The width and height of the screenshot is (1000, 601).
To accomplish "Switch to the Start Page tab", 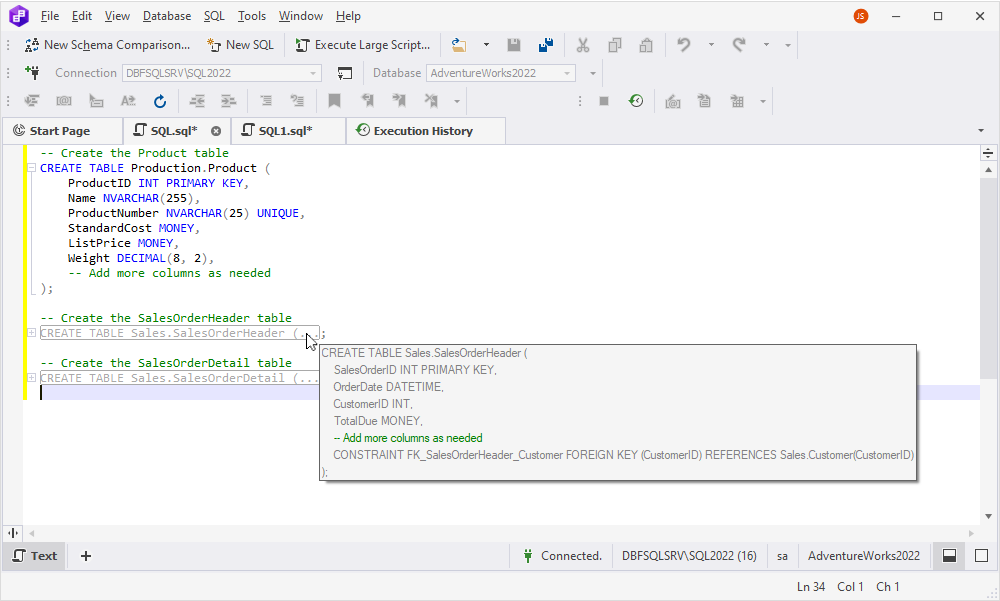I will coord(60,131).
